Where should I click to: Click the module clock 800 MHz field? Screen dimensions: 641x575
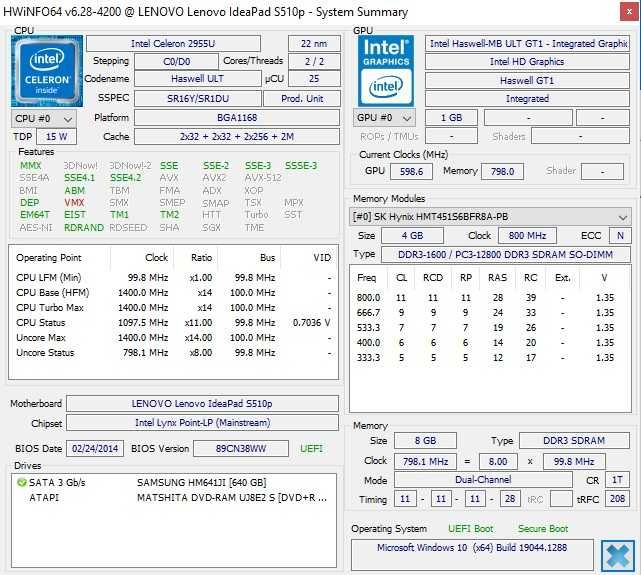[x=527, y=236]
